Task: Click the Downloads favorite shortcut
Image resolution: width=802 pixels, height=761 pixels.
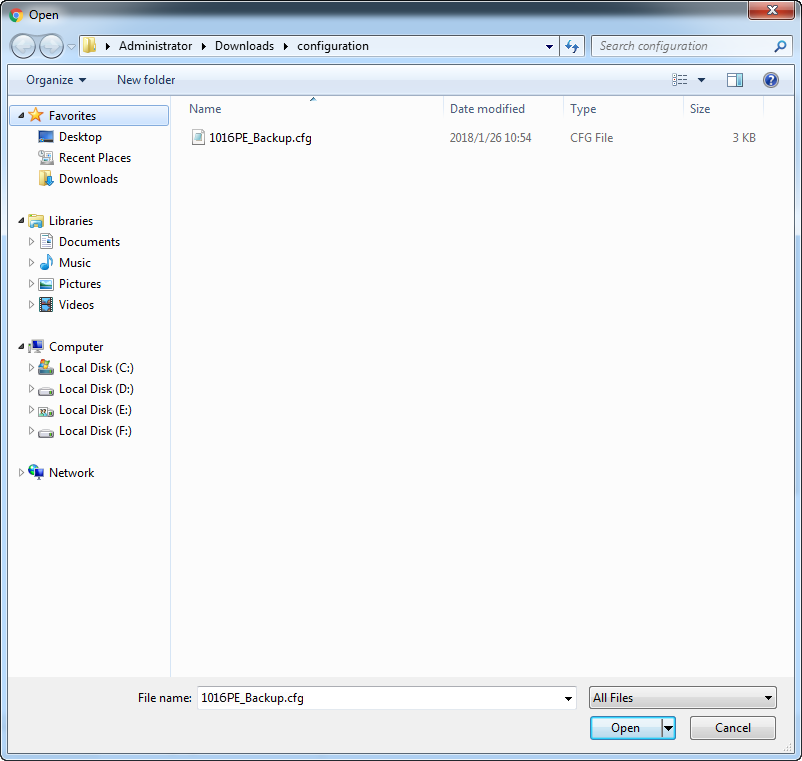Action: [89, 178]
